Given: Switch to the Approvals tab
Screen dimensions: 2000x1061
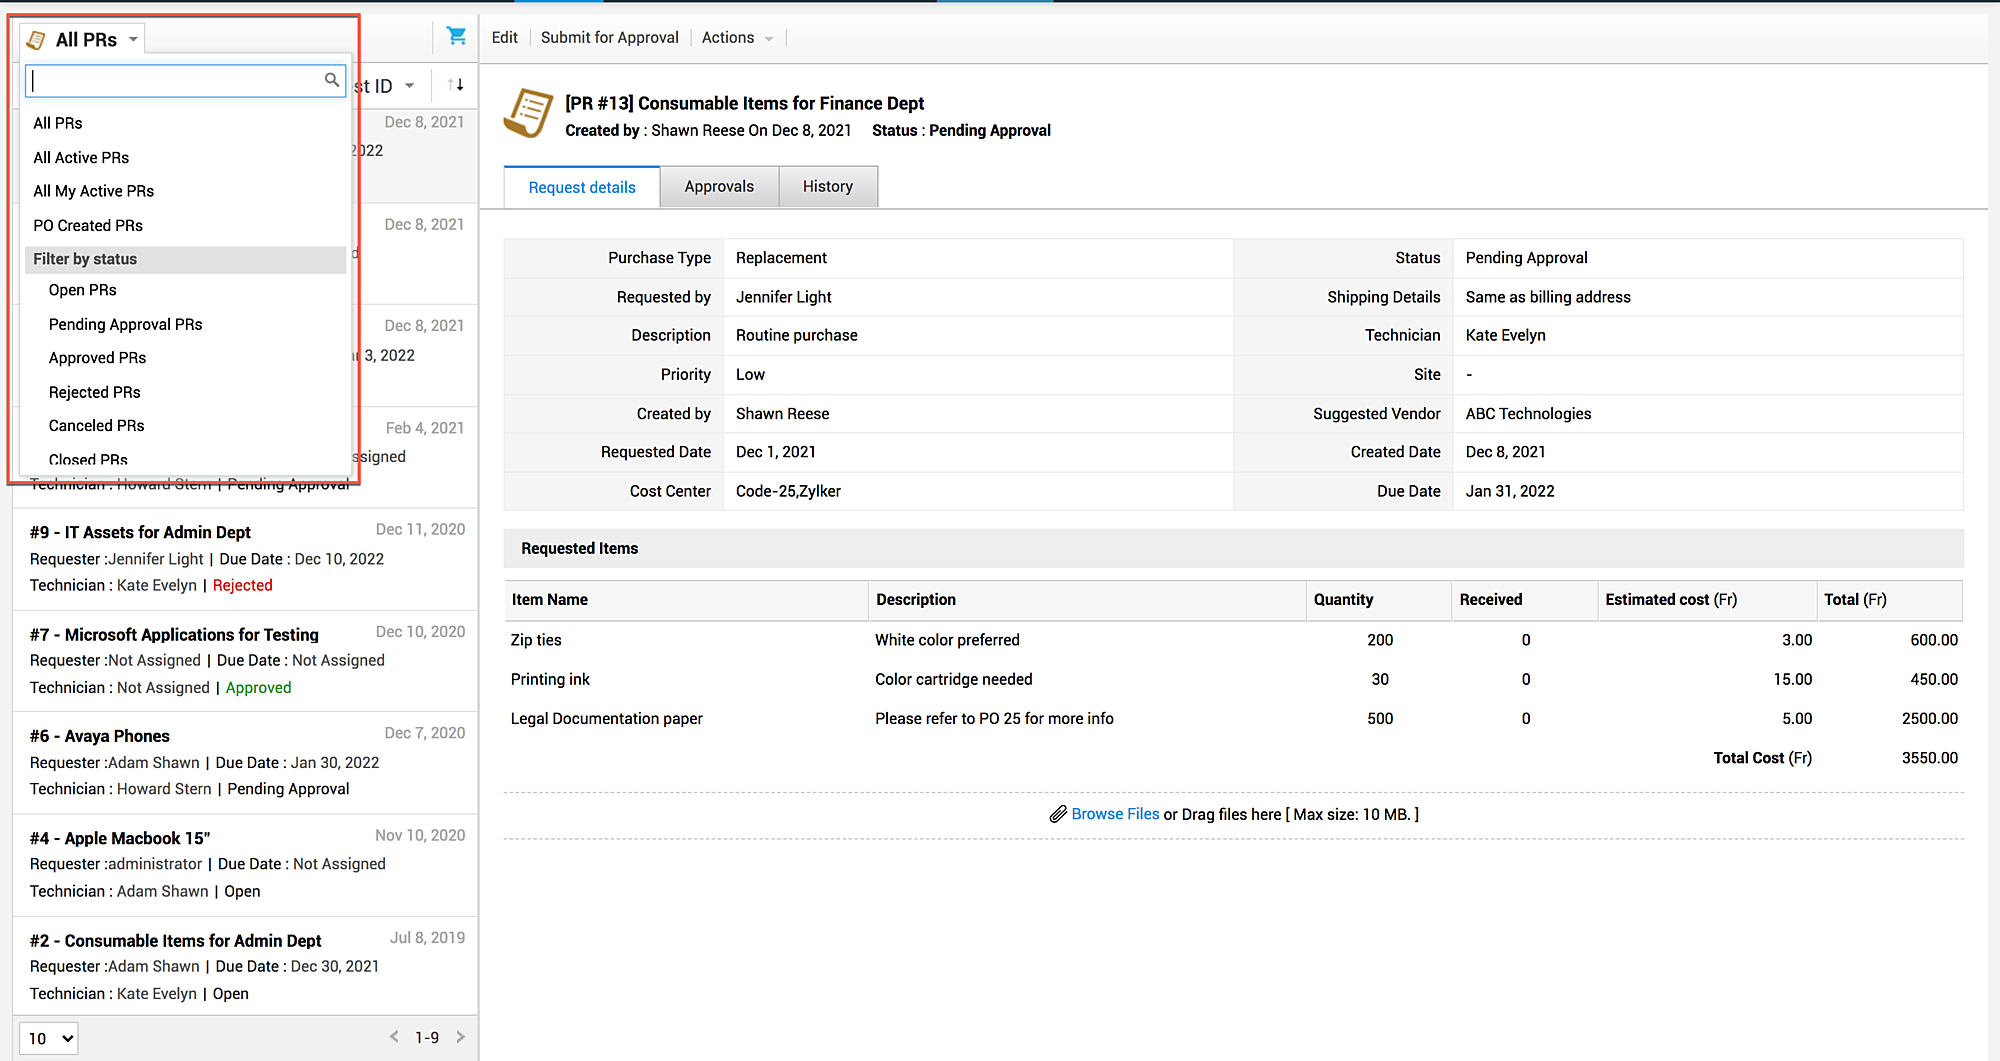Looking at the screenshot, I should pyautogui.click(x=719, y=187).
